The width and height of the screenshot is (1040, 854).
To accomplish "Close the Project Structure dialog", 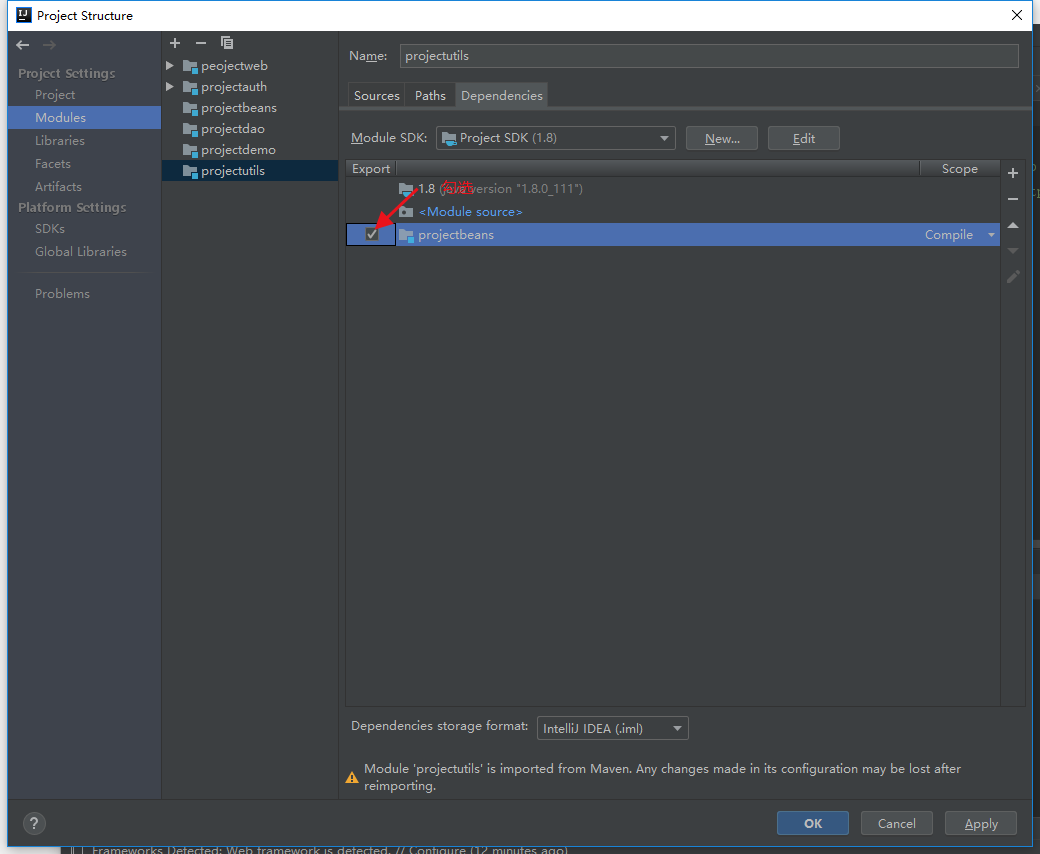I will (x=1017, y=15).
